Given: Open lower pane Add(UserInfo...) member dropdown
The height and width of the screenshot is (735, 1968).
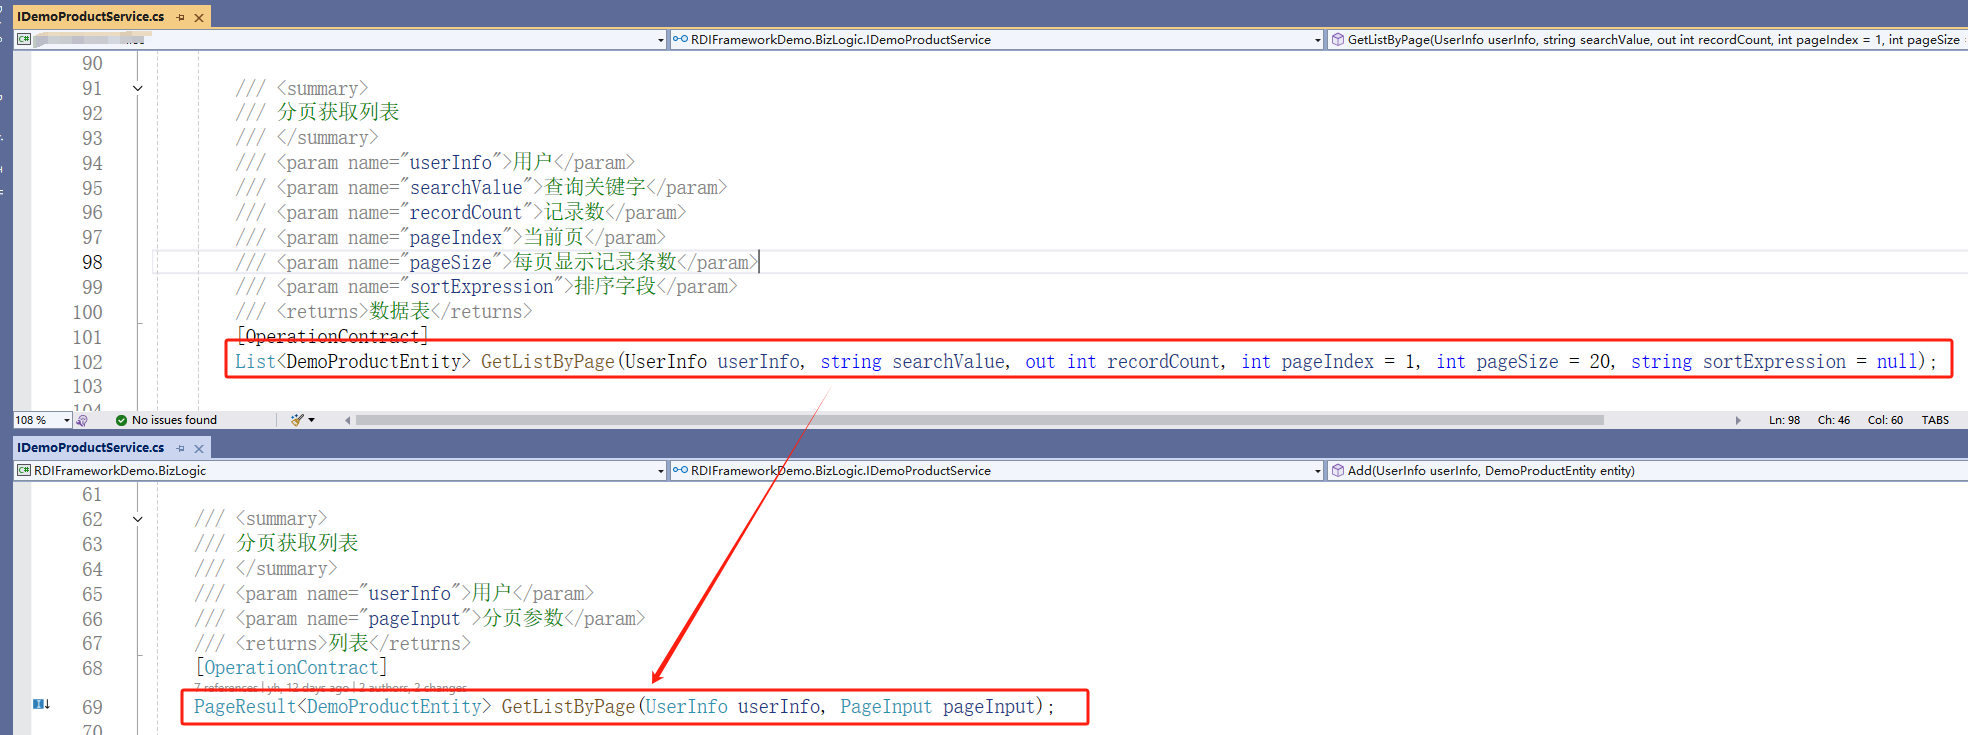Looking at the screenshot, I should click(x=1647, y=471).
